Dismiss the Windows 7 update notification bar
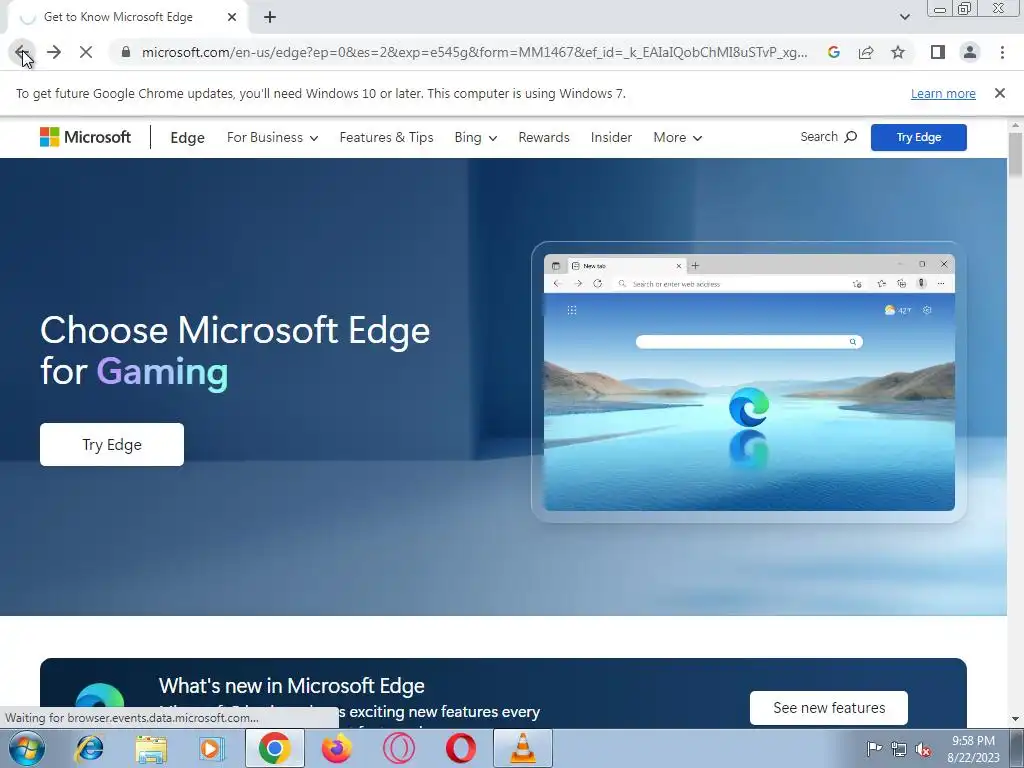Screen dimensions: 1024x768 (x=1000, y=93)
